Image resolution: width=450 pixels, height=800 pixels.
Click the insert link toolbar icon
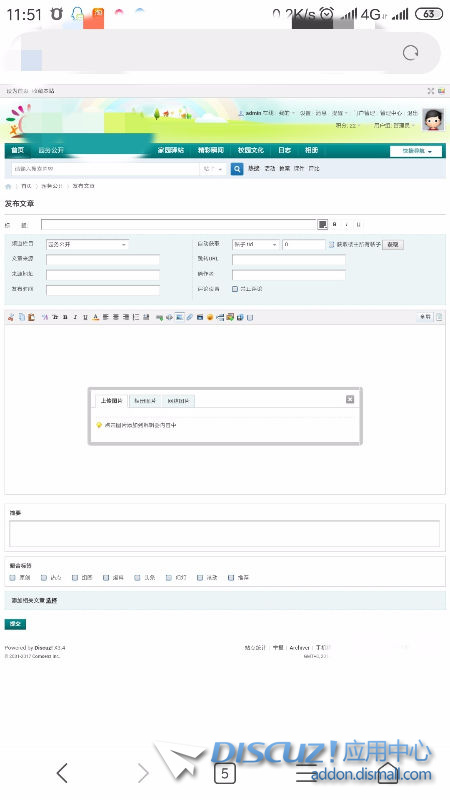pos(190,317)
